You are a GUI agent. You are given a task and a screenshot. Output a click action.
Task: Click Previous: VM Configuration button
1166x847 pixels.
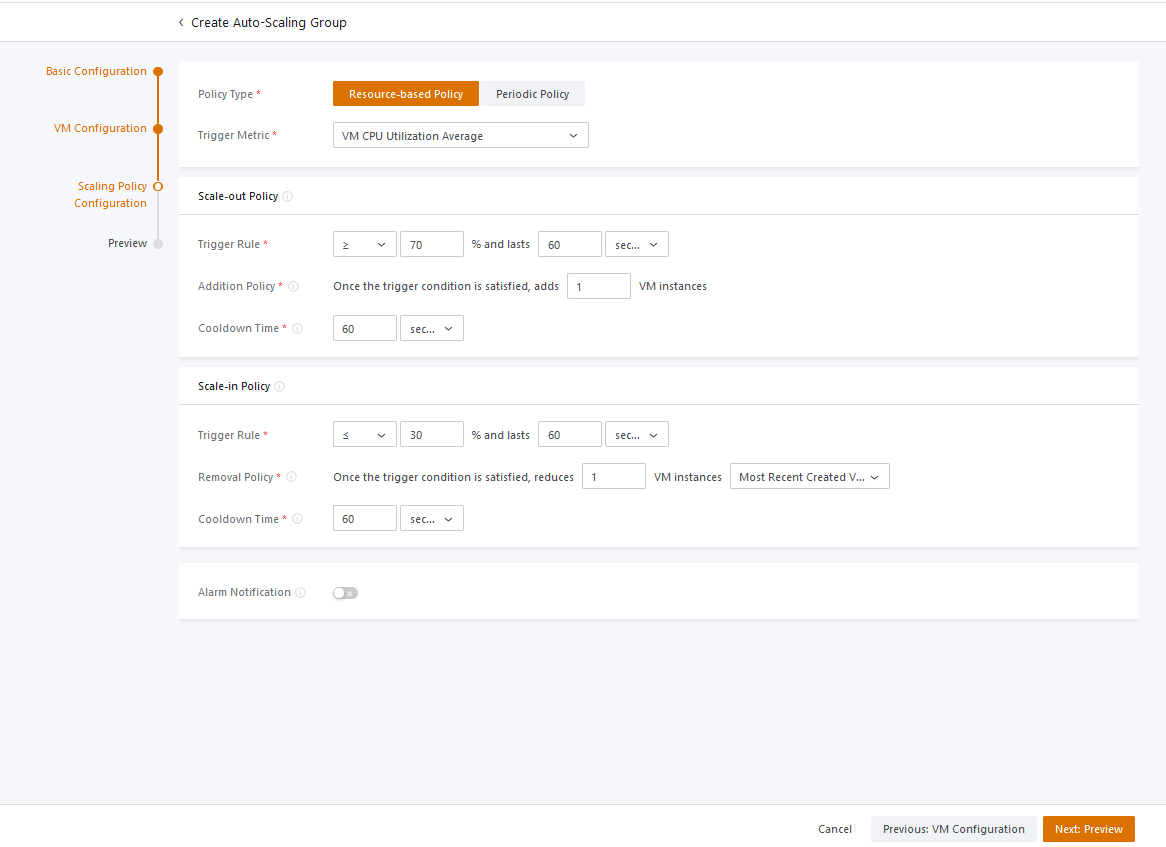click(x=953, y=829)
